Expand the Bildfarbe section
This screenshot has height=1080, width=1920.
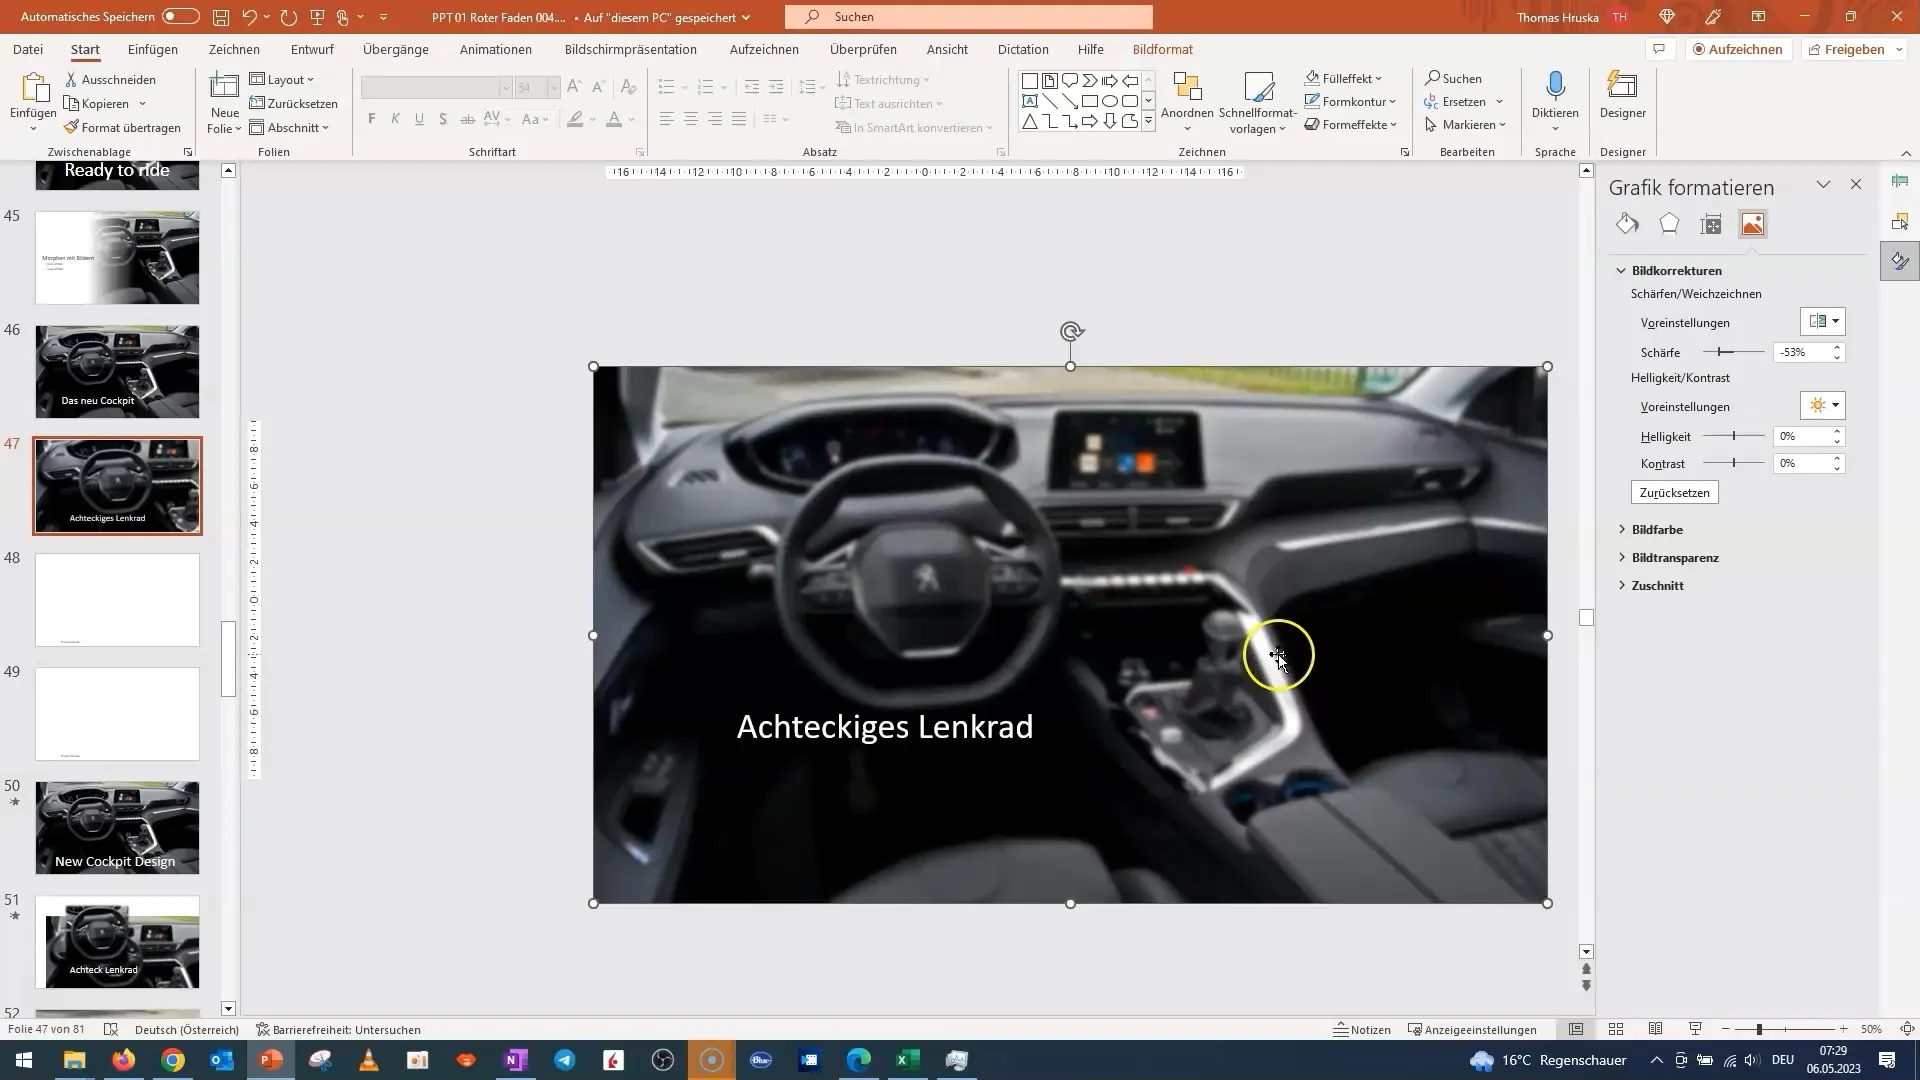pos(1660,529)
